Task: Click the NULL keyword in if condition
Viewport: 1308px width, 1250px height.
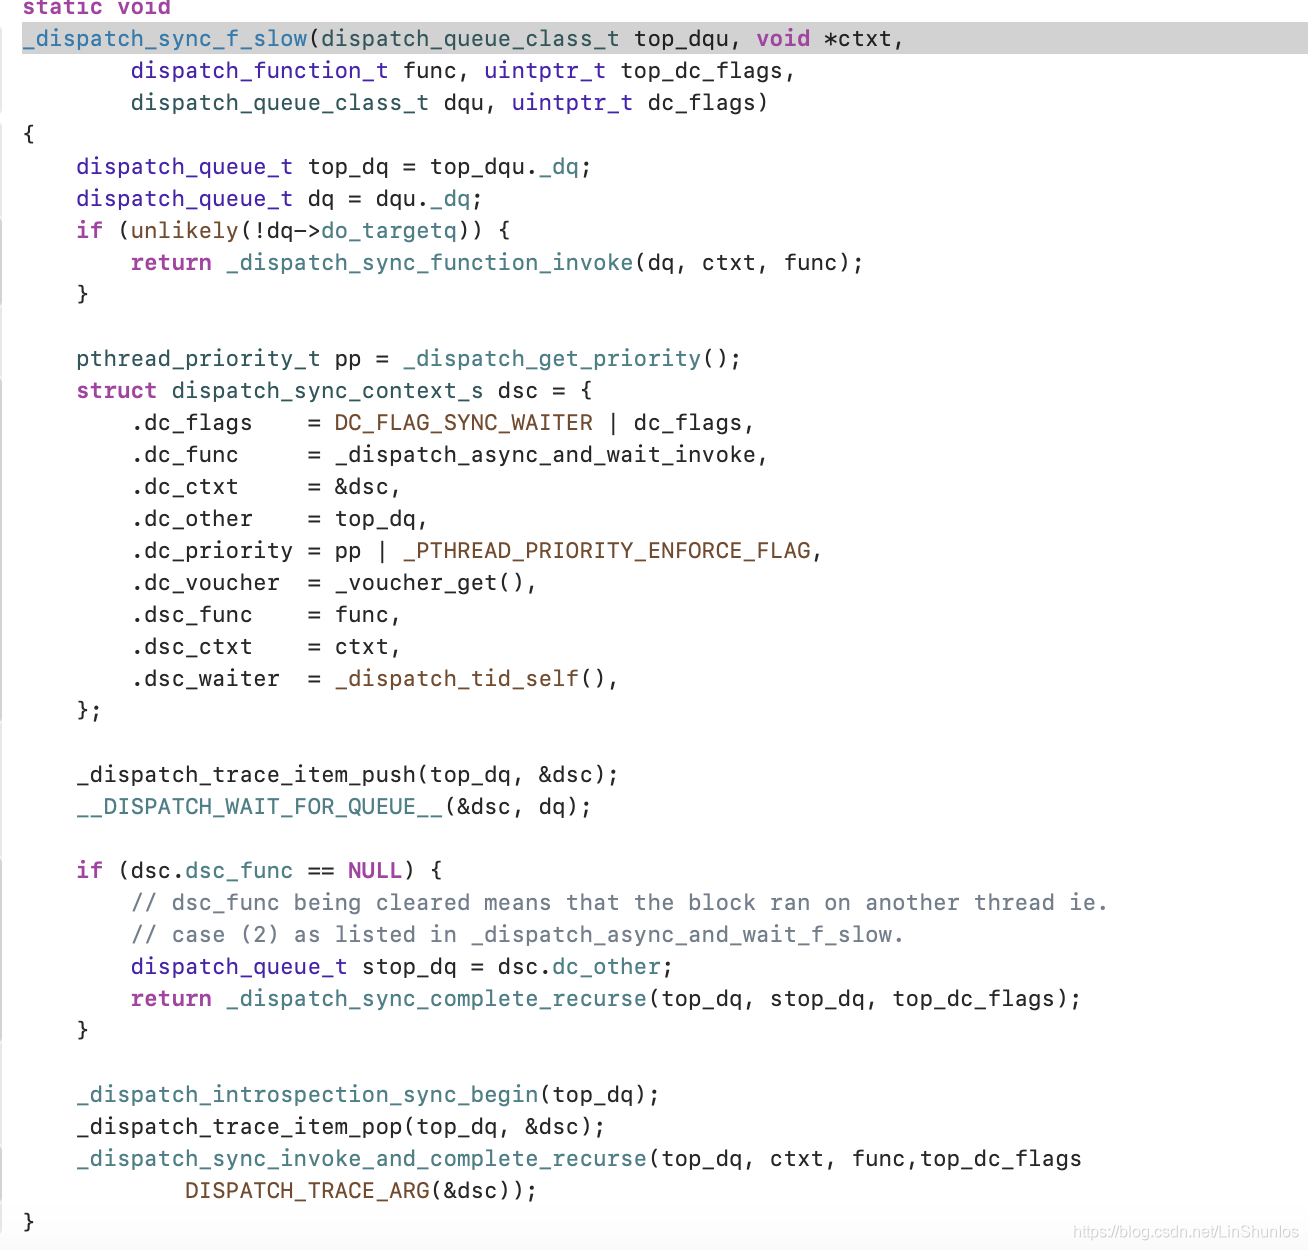Action: (x=375, y=871)
